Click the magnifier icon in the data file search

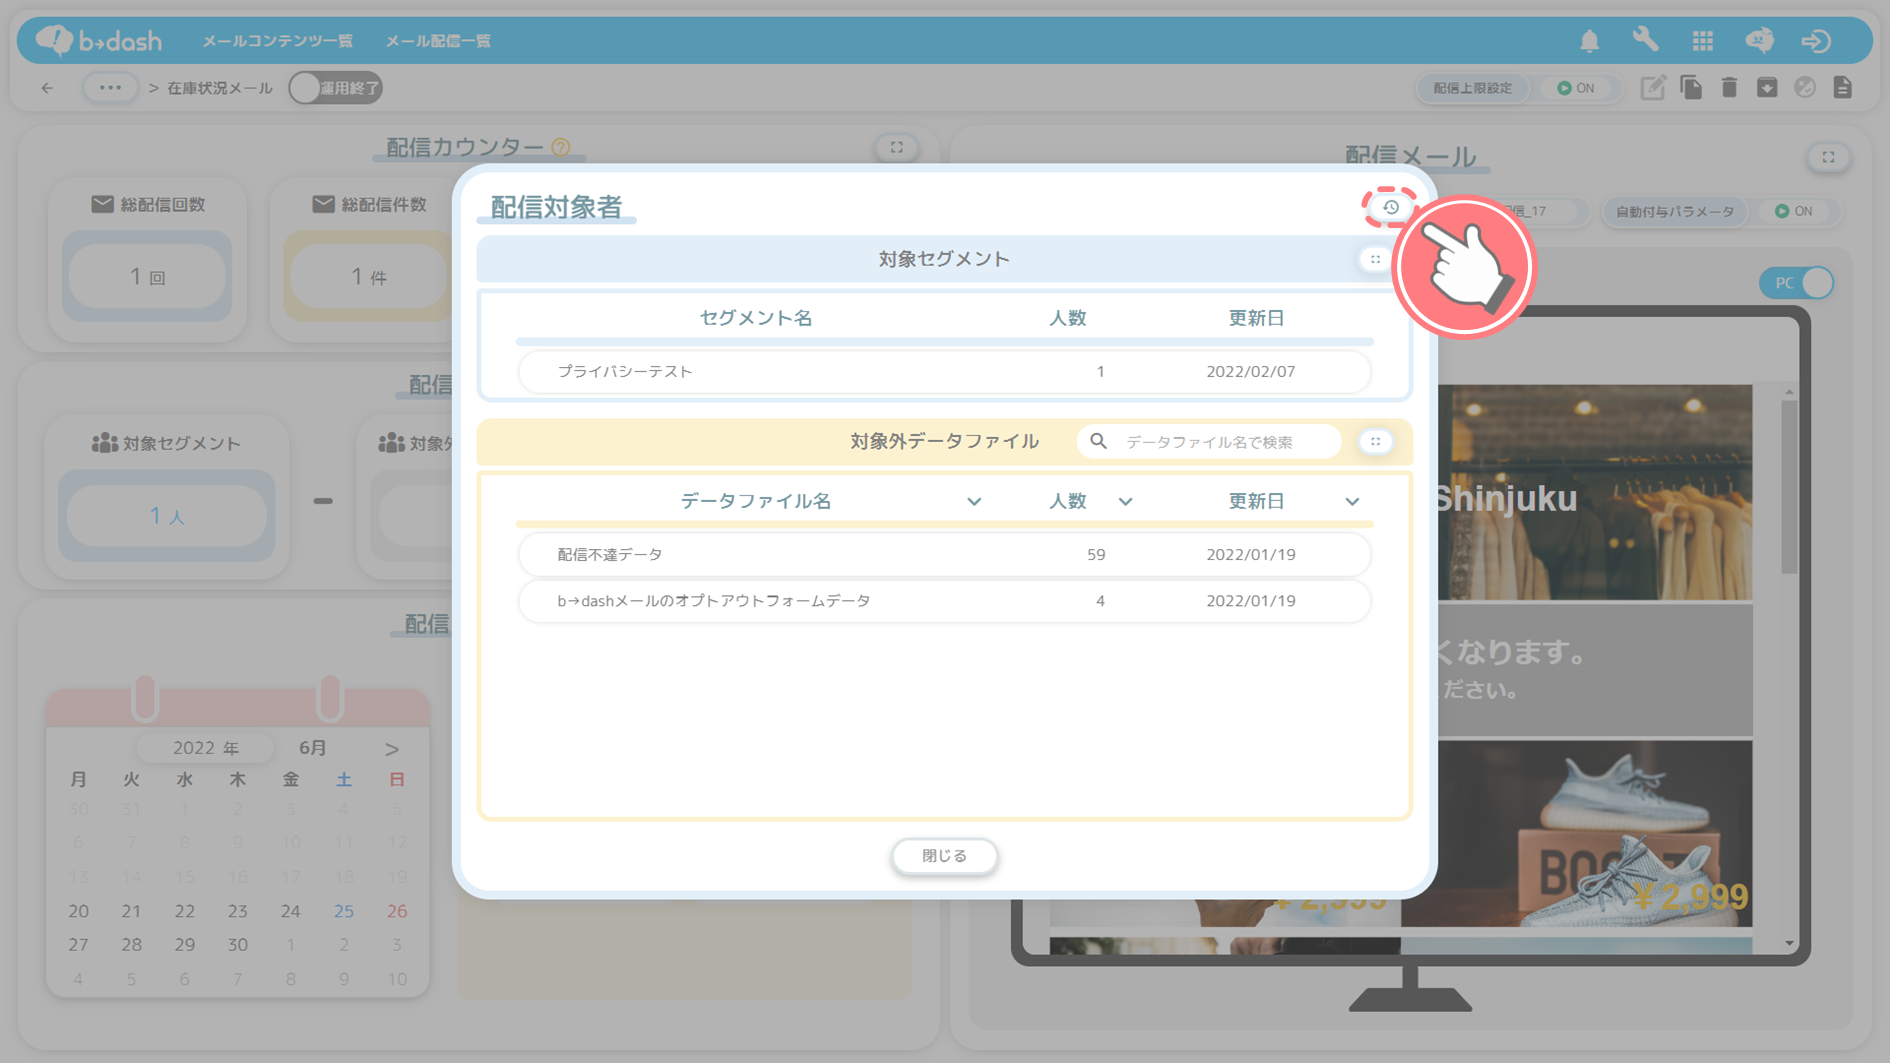coord(1098,441)
